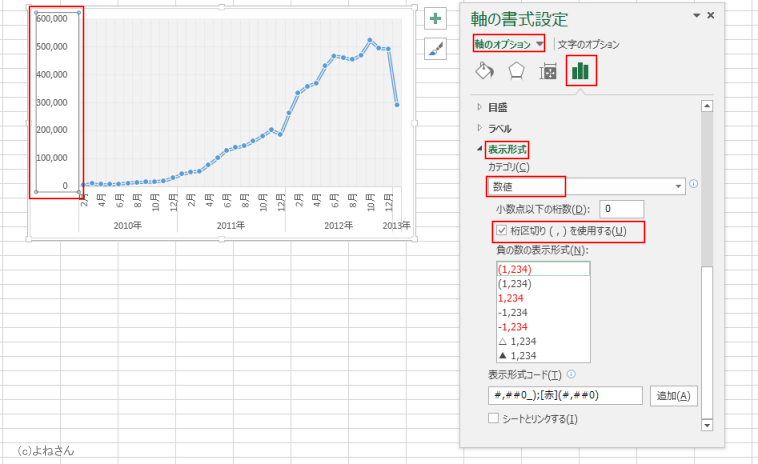Screen dimensions: 758x464
Task: Click the 600,000 axis label
Action: tap(52, 19)
